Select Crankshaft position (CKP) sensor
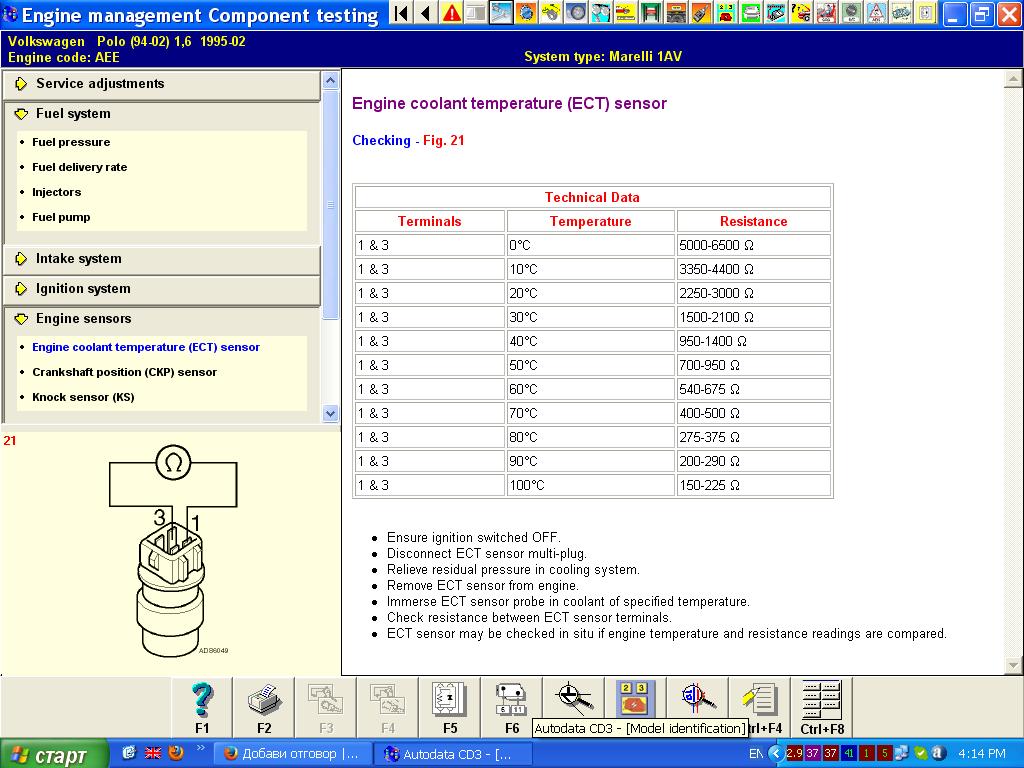The height and width of the screenshot is (768, 1024). point(124,372)
